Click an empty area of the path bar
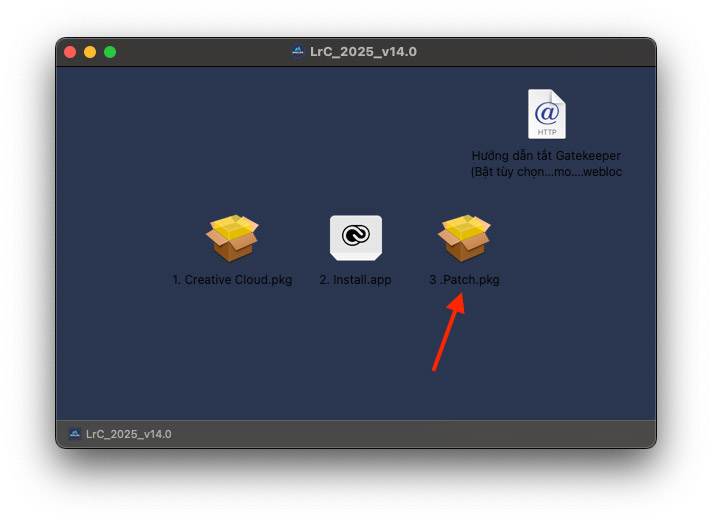 point(409,434)
